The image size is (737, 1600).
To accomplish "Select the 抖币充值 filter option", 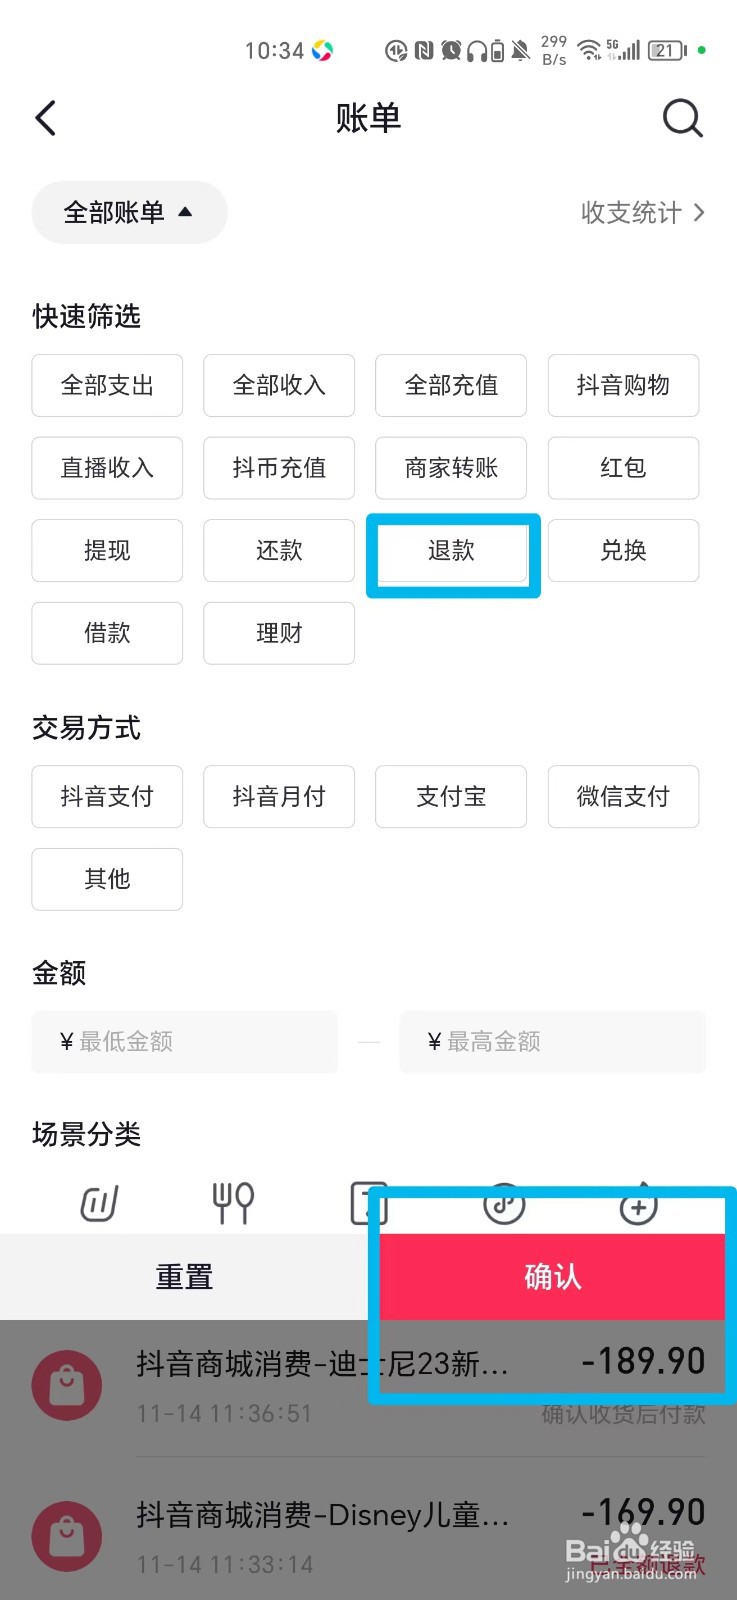I will pos(279,468).
